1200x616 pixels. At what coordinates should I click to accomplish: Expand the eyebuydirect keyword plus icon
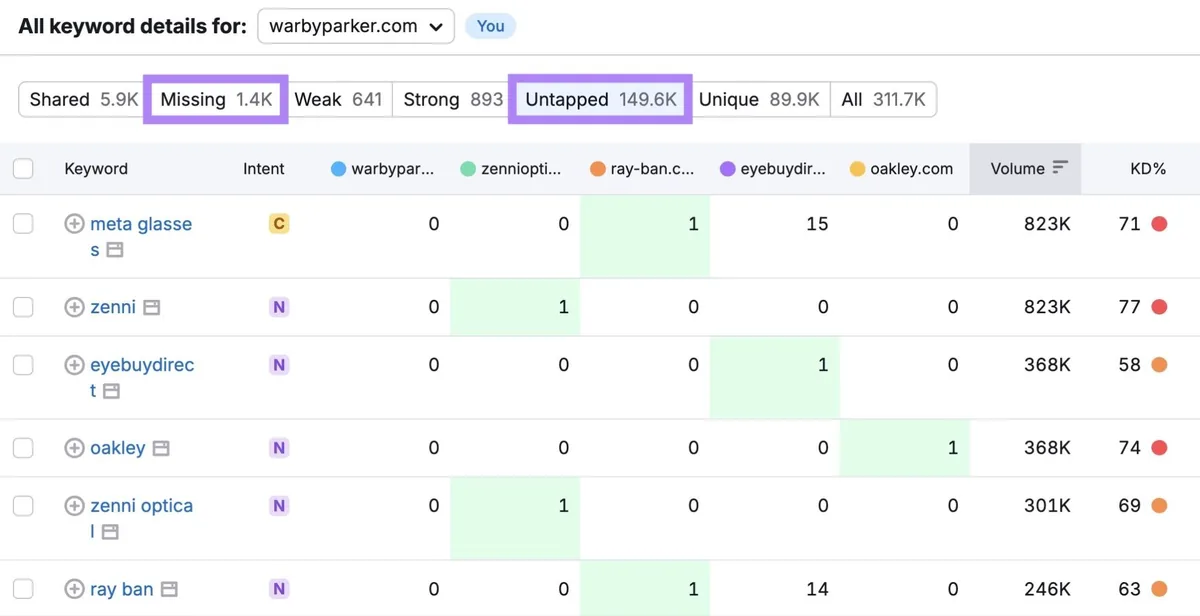74,365
